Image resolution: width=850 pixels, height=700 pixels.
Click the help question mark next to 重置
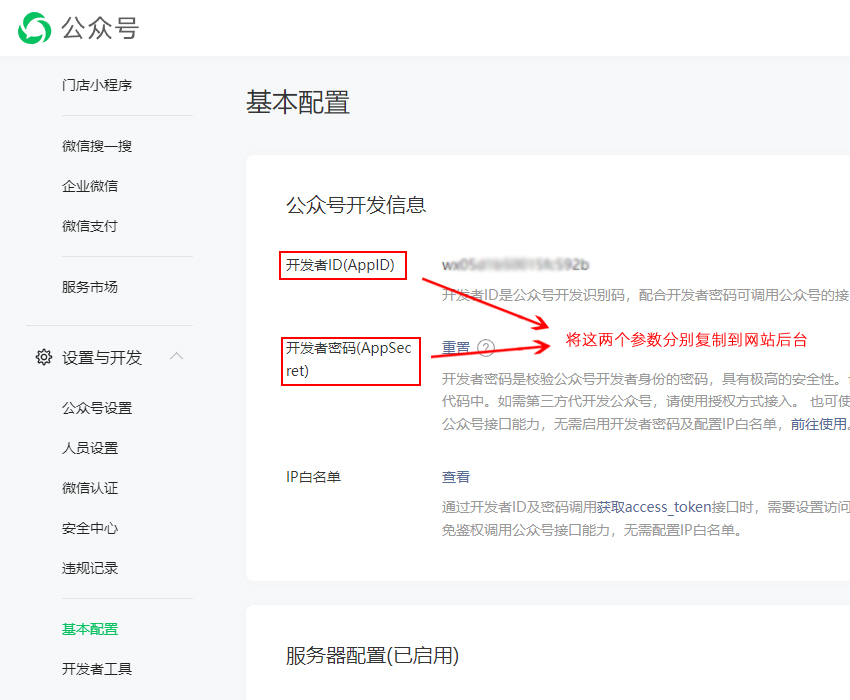tap(486, 348)
